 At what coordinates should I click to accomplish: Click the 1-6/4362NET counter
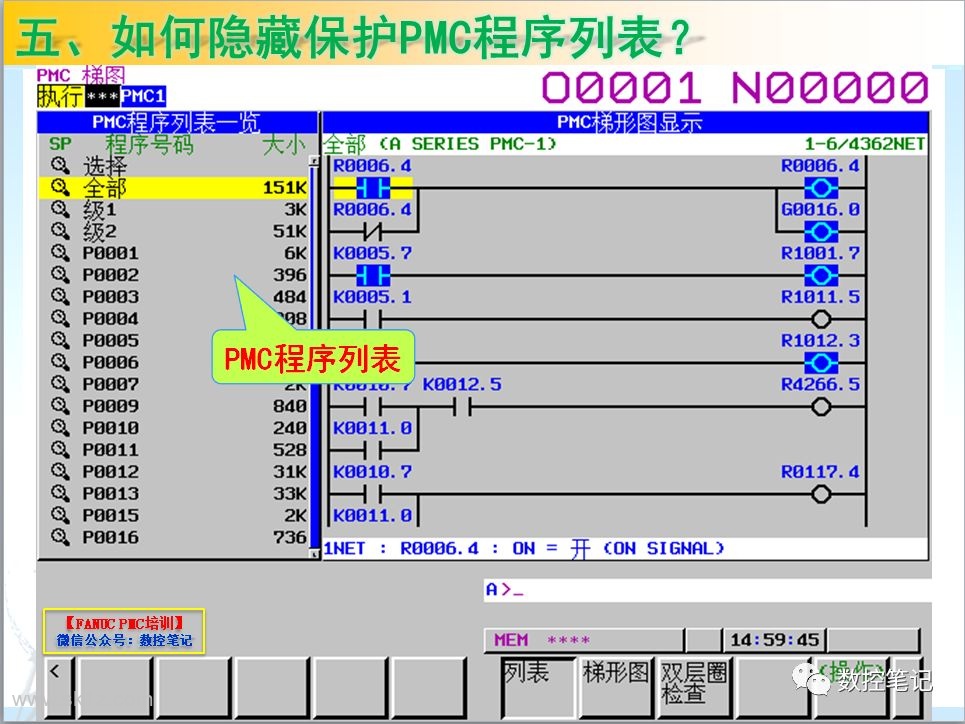pos(864,144)
